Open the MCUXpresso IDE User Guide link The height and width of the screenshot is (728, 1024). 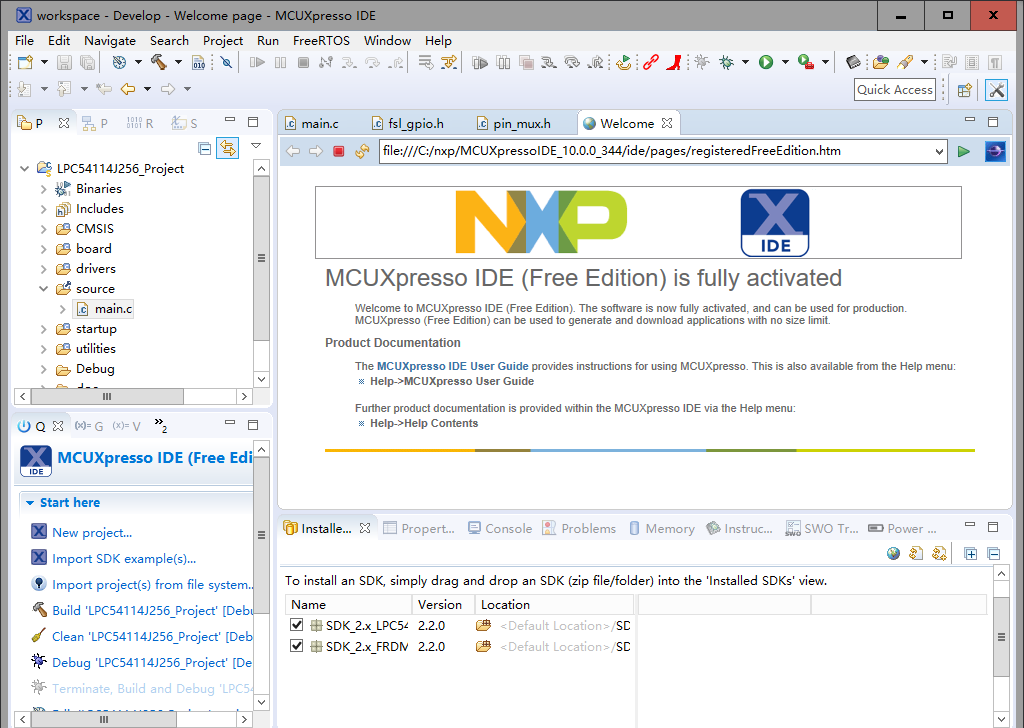click(x=453, y=366)
